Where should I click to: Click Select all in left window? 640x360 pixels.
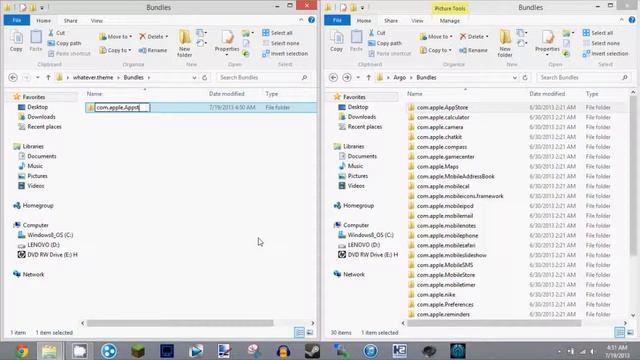coord(277,33)
